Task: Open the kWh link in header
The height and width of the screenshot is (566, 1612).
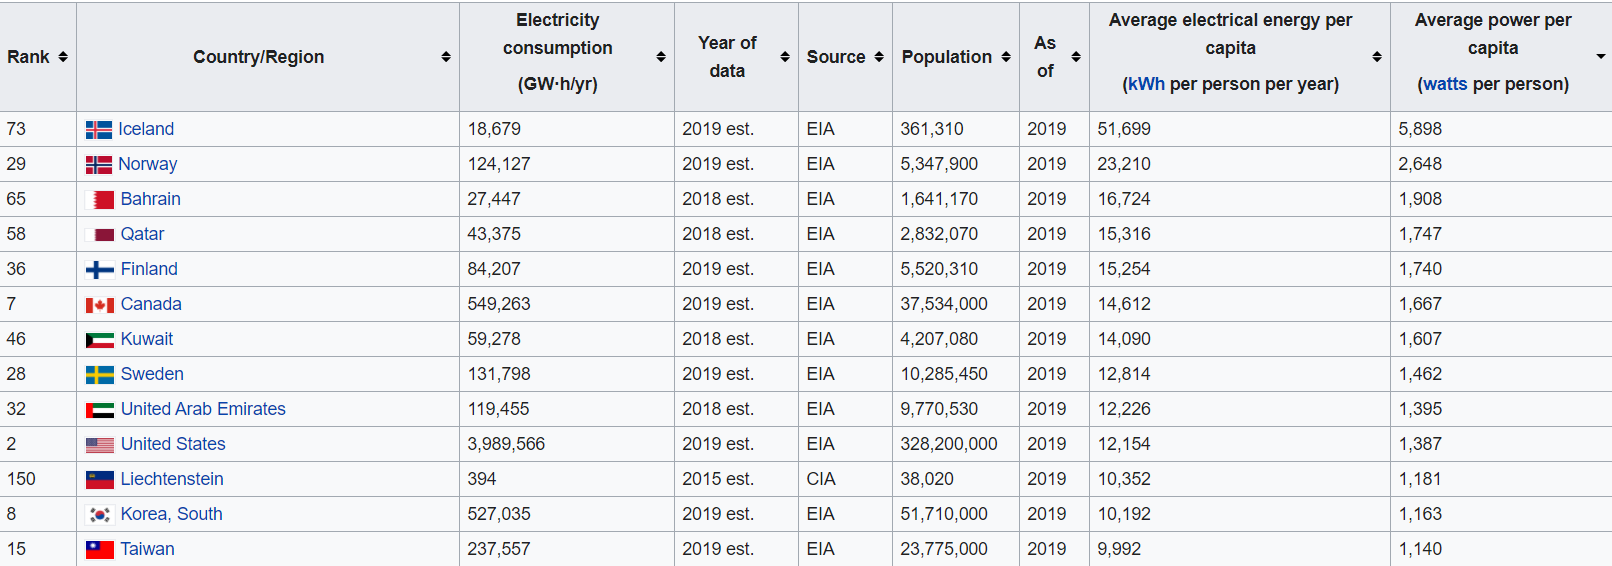Action: coord(1145,84)
